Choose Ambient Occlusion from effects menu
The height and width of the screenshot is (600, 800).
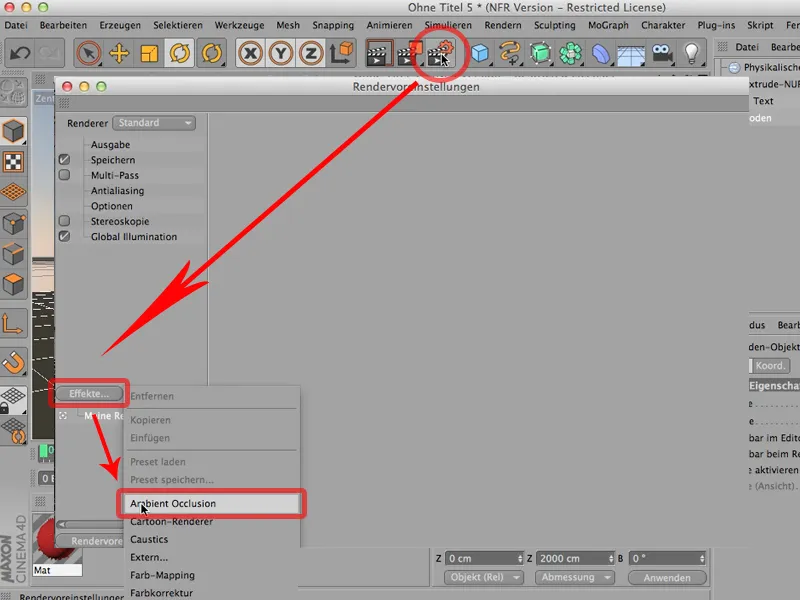pos(211,504)
